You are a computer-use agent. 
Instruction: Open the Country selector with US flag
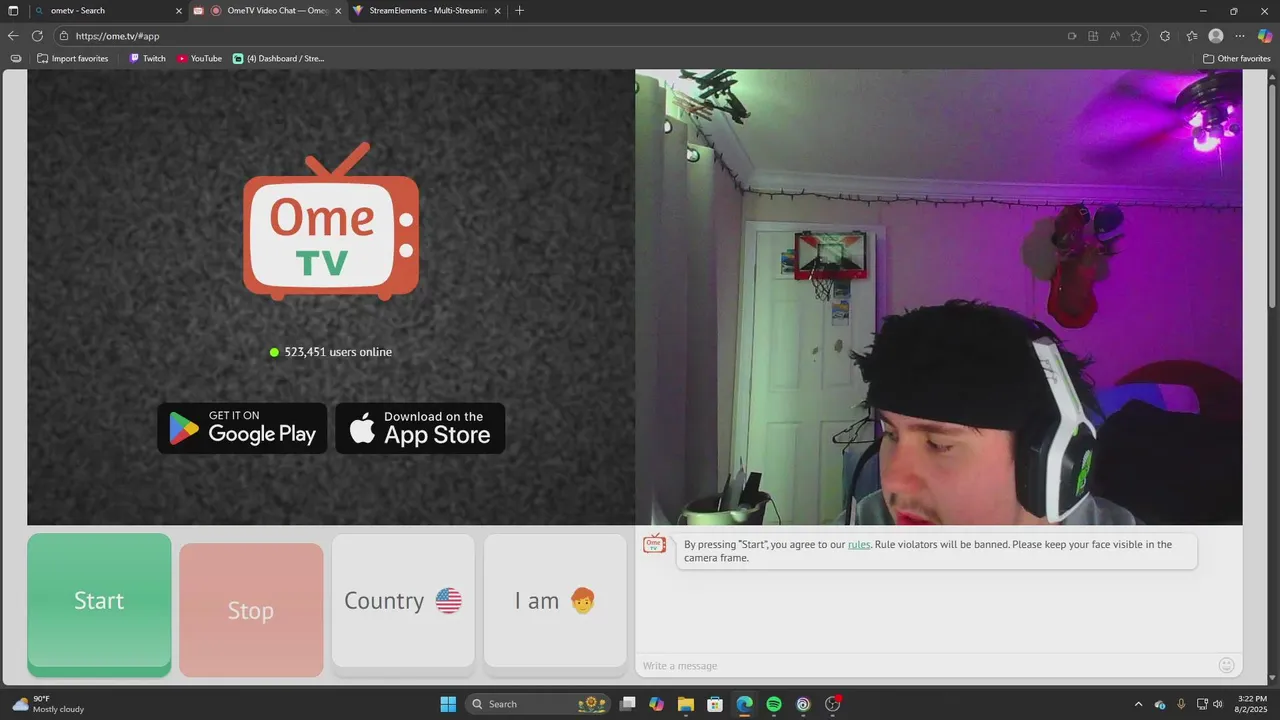point(403,600)
